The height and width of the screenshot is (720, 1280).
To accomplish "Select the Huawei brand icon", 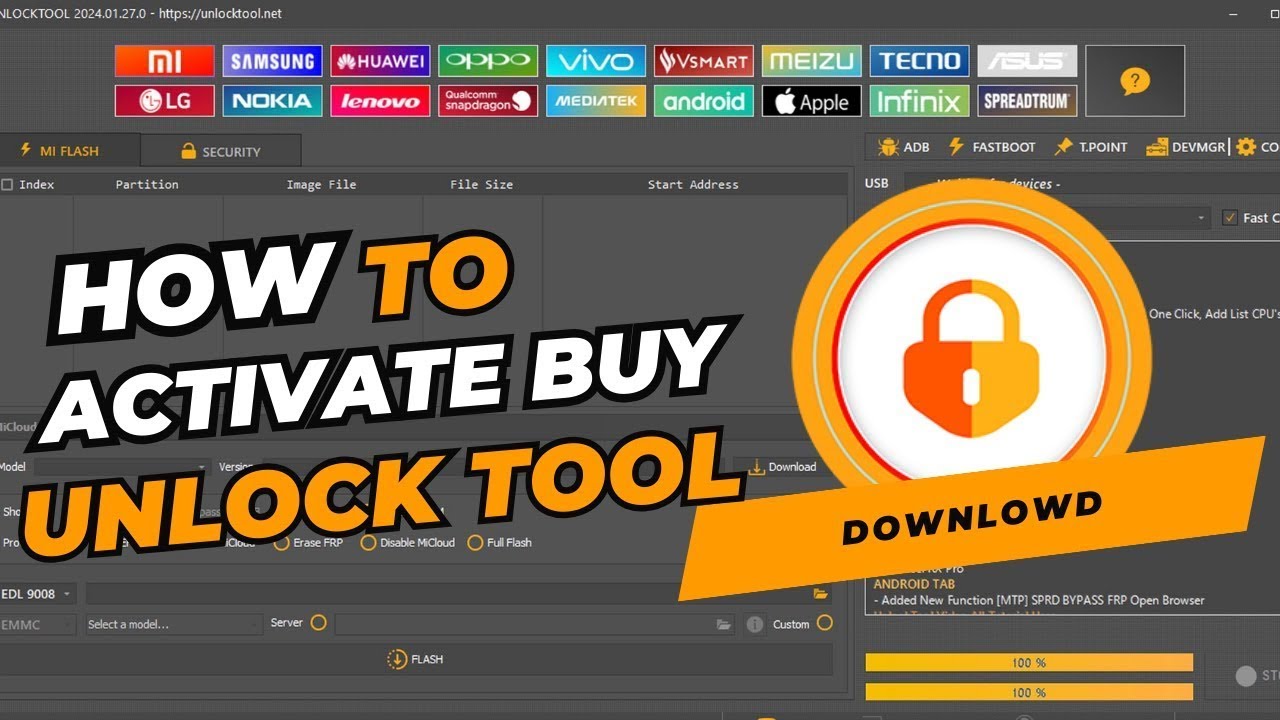I will 380,61.
